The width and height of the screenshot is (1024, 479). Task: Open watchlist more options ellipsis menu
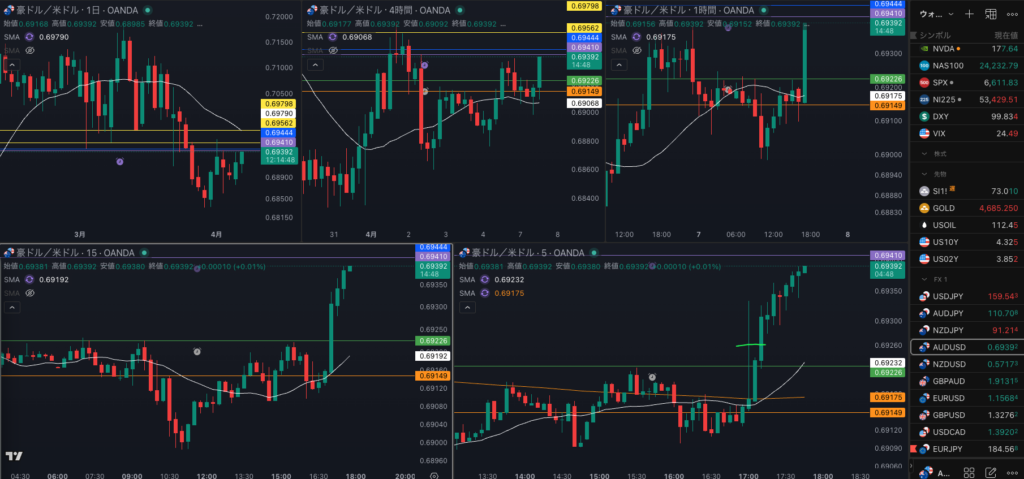tap(1012, 14)
